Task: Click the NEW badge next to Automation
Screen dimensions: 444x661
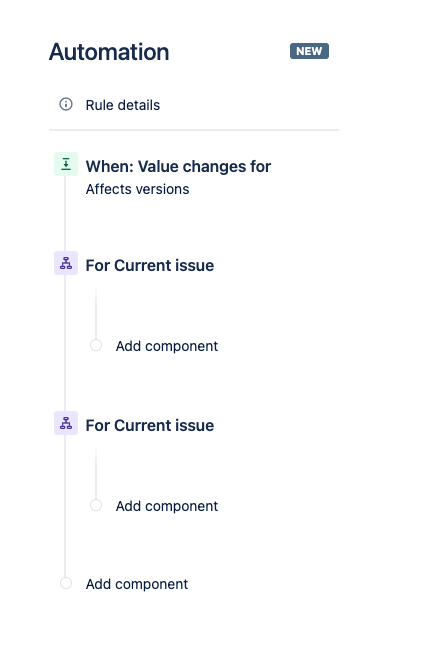Action: [x=309, y=51]
